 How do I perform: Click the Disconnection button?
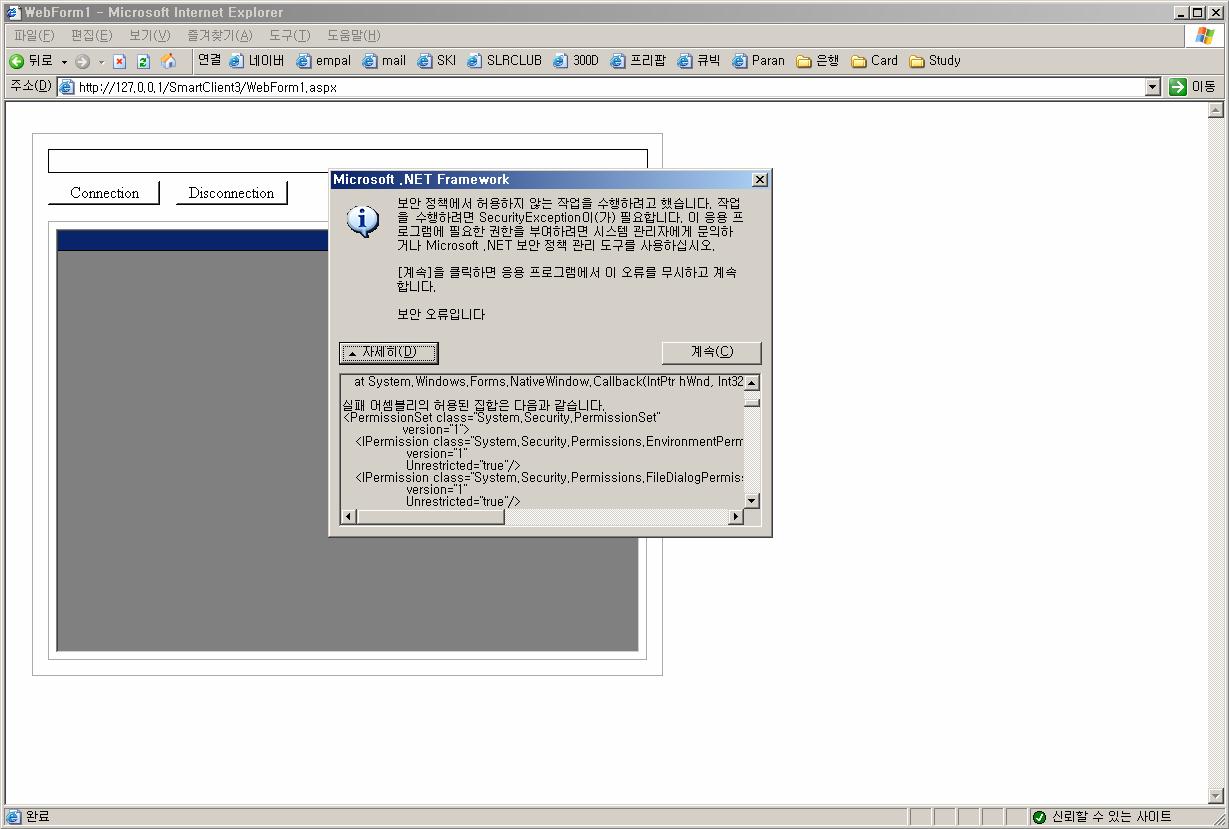[x=231, y=193]
